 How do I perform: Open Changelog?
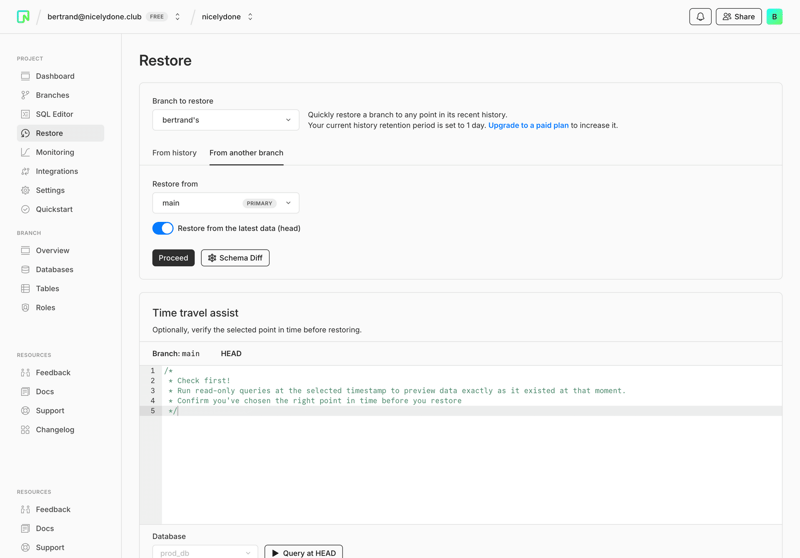[60, 429]
